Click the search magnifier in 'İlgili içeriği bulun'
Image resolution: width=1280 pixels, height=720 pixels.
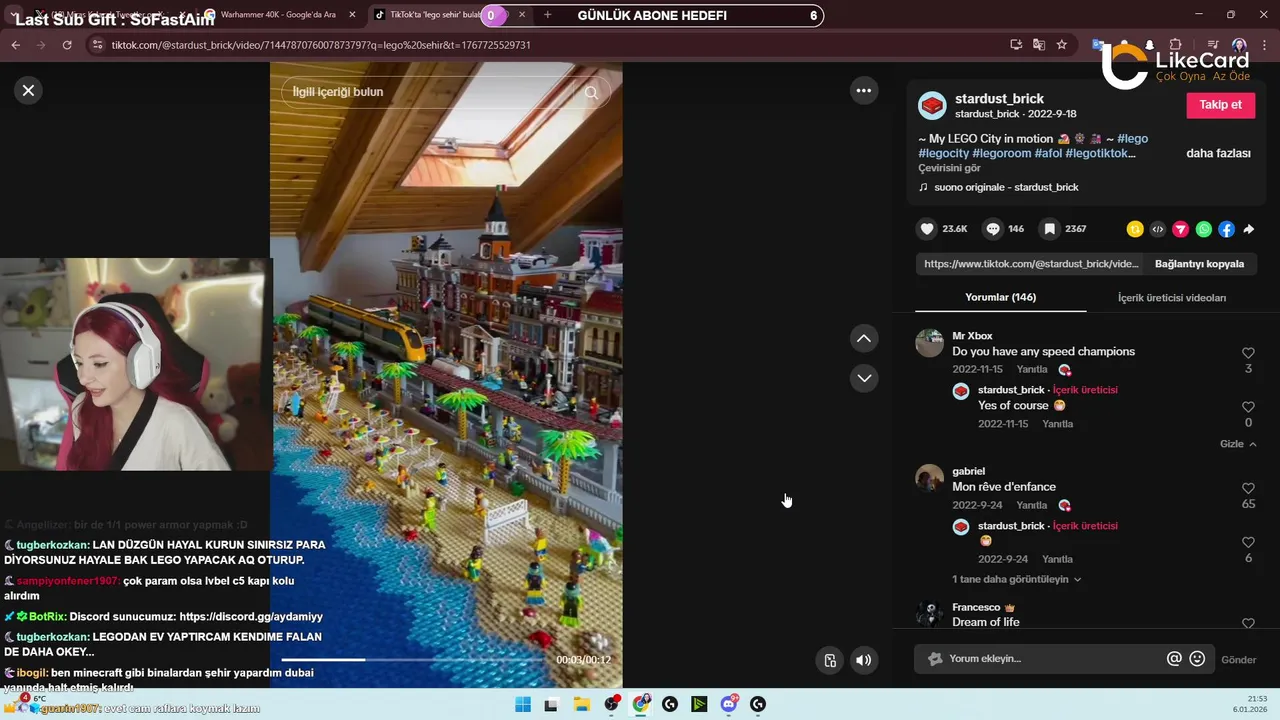(591, 92)
